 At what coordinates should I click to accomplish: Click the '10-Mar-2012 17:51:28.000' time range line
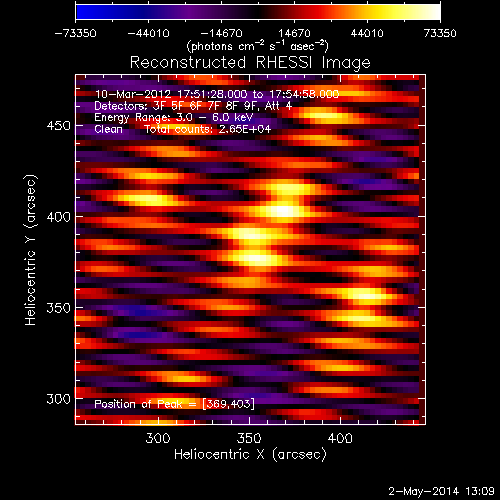(x=217, y=94)
